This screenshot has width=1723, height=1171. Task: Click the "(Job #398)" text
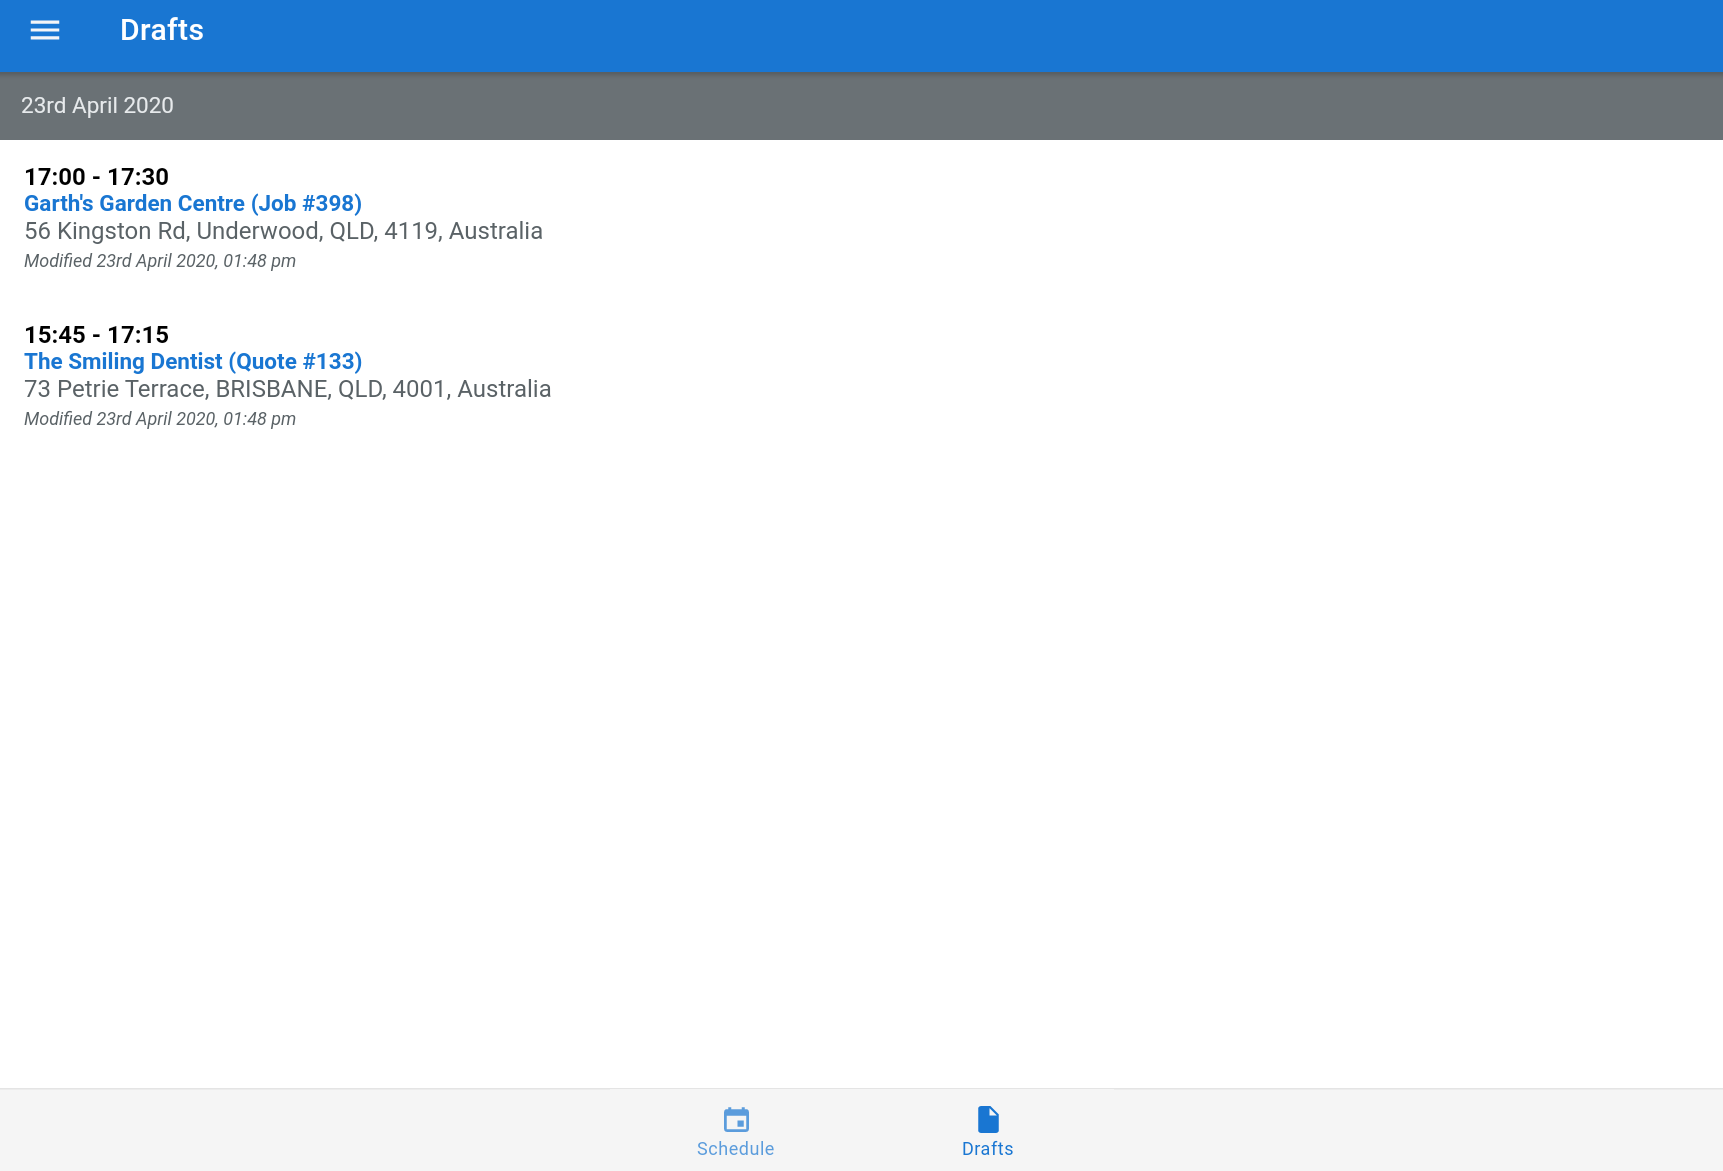(306, 204)
